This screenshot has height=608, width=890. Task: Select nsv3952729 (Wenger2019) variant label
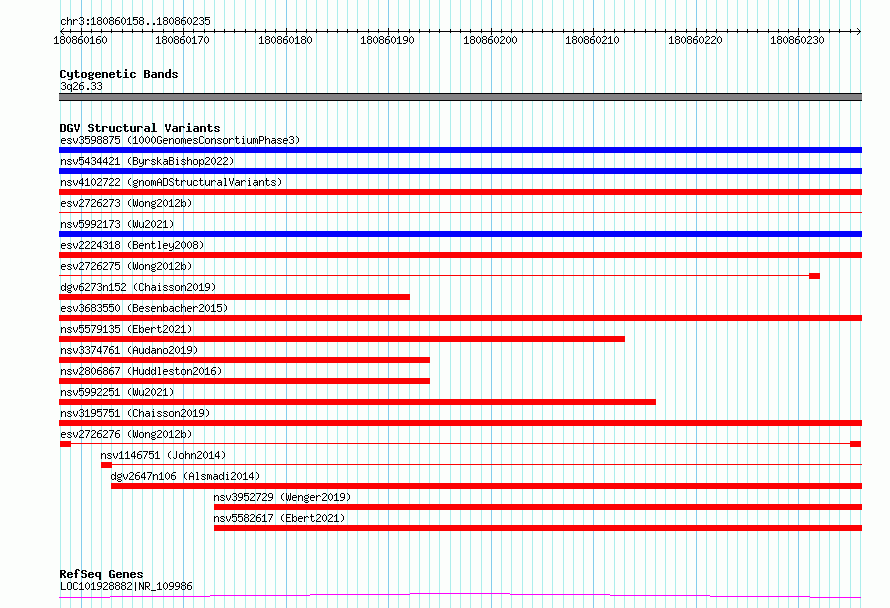click(282, 497)
